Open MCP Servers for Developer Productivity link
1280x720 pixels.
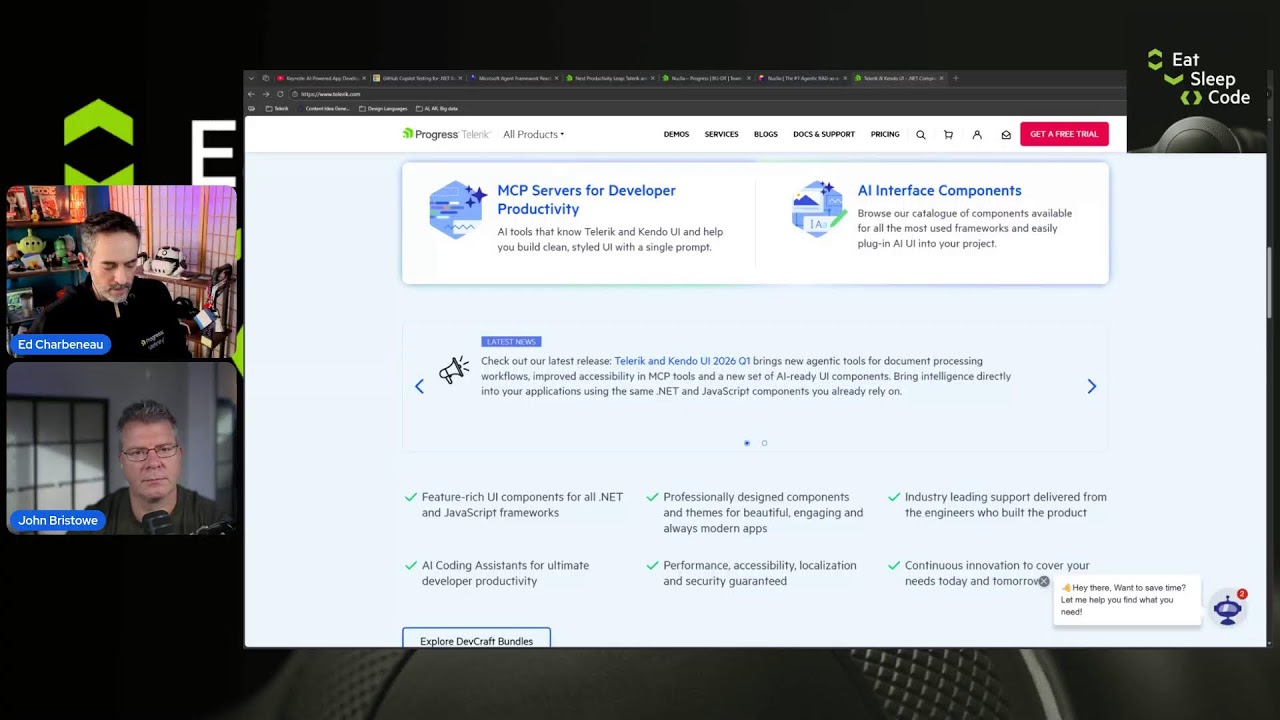click(x=587, y=200)
